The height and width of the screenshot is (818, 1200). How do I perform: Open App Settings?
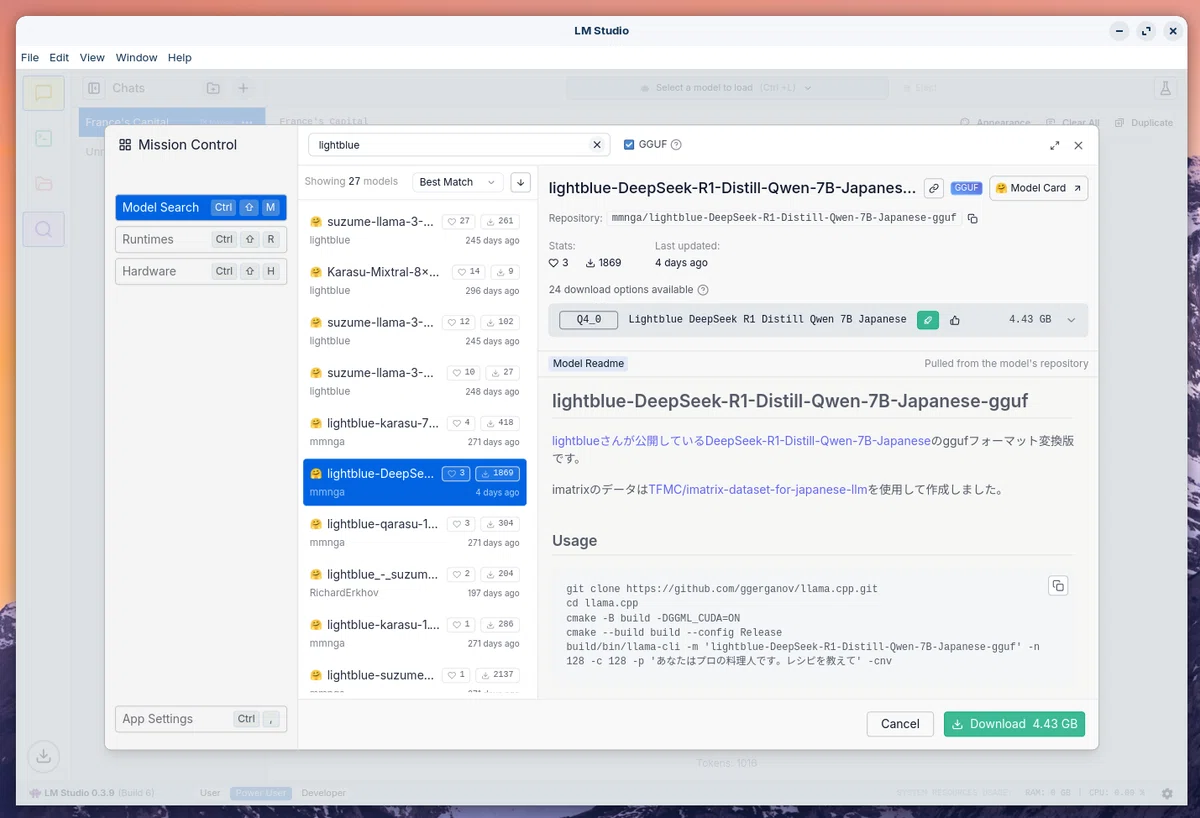point(201,719)
